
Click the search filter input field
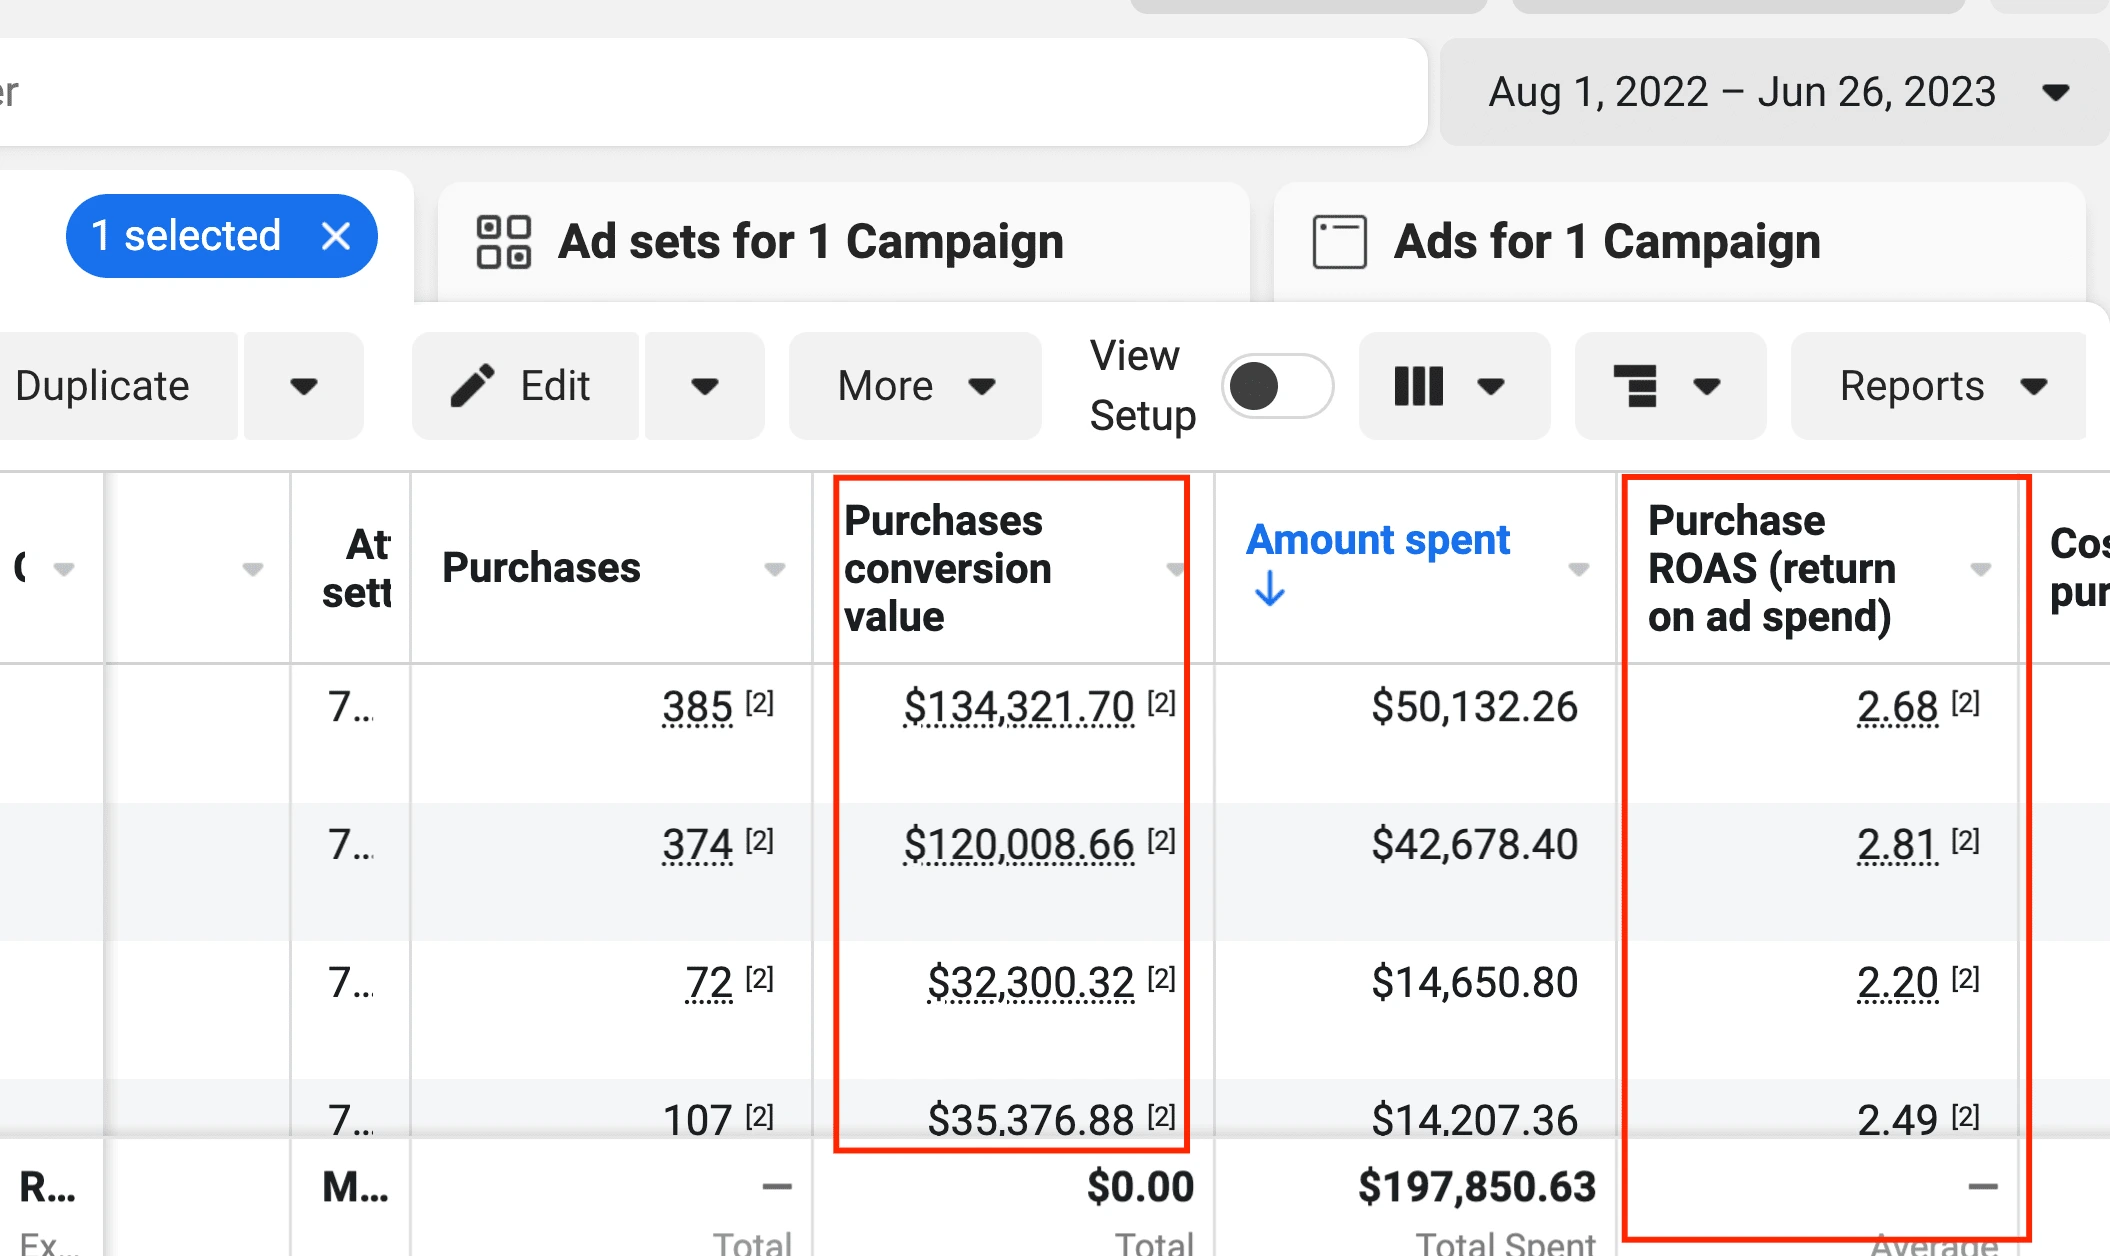click(x=712, y=92)
